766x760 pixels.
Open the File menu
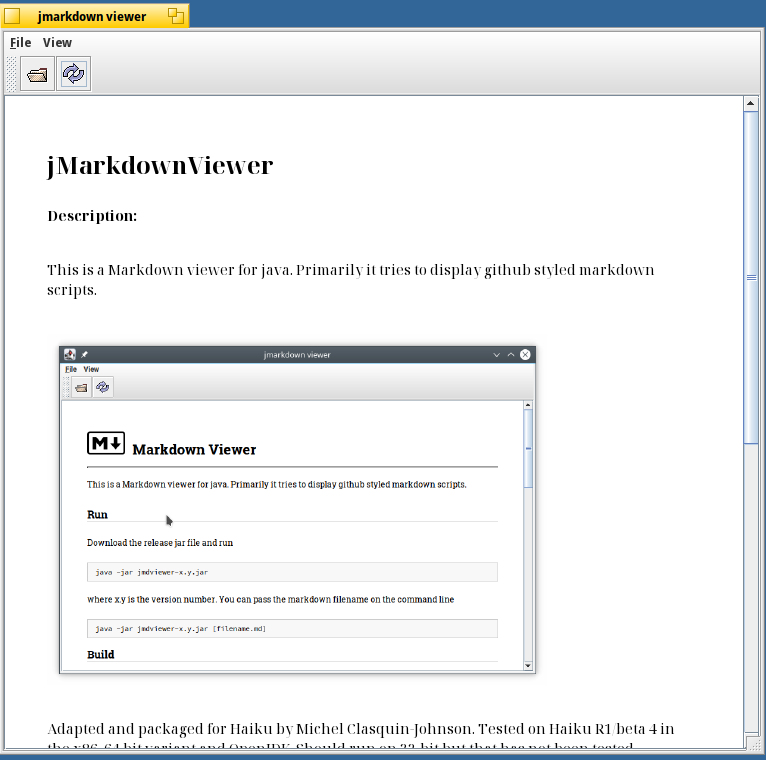(21, 43)
